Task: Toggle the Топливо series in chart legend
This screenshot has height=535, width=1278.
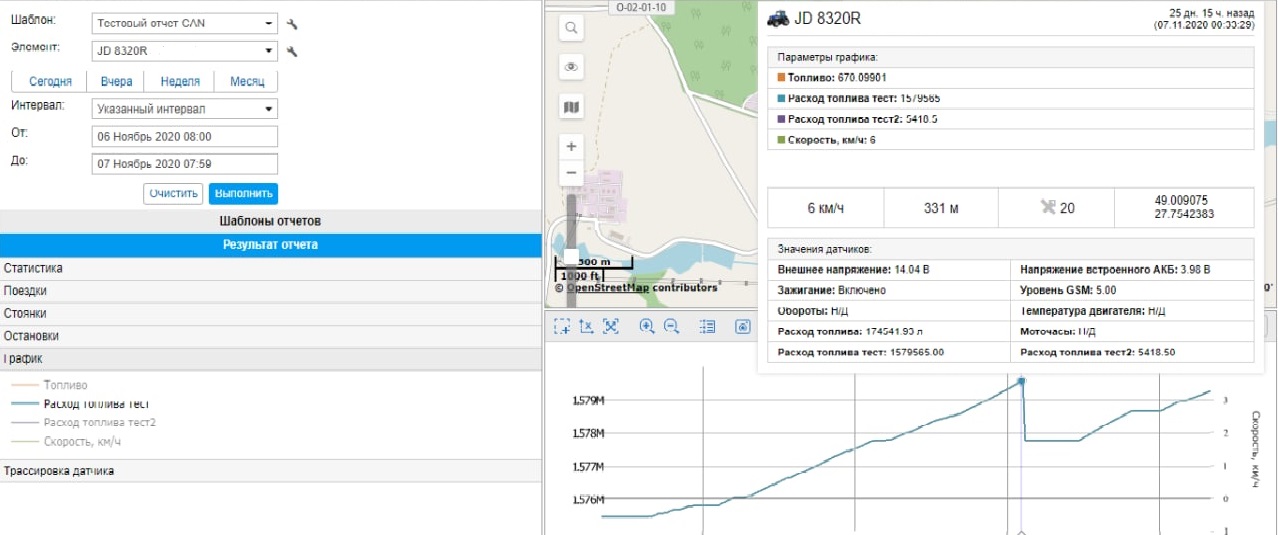Action: 66,385
